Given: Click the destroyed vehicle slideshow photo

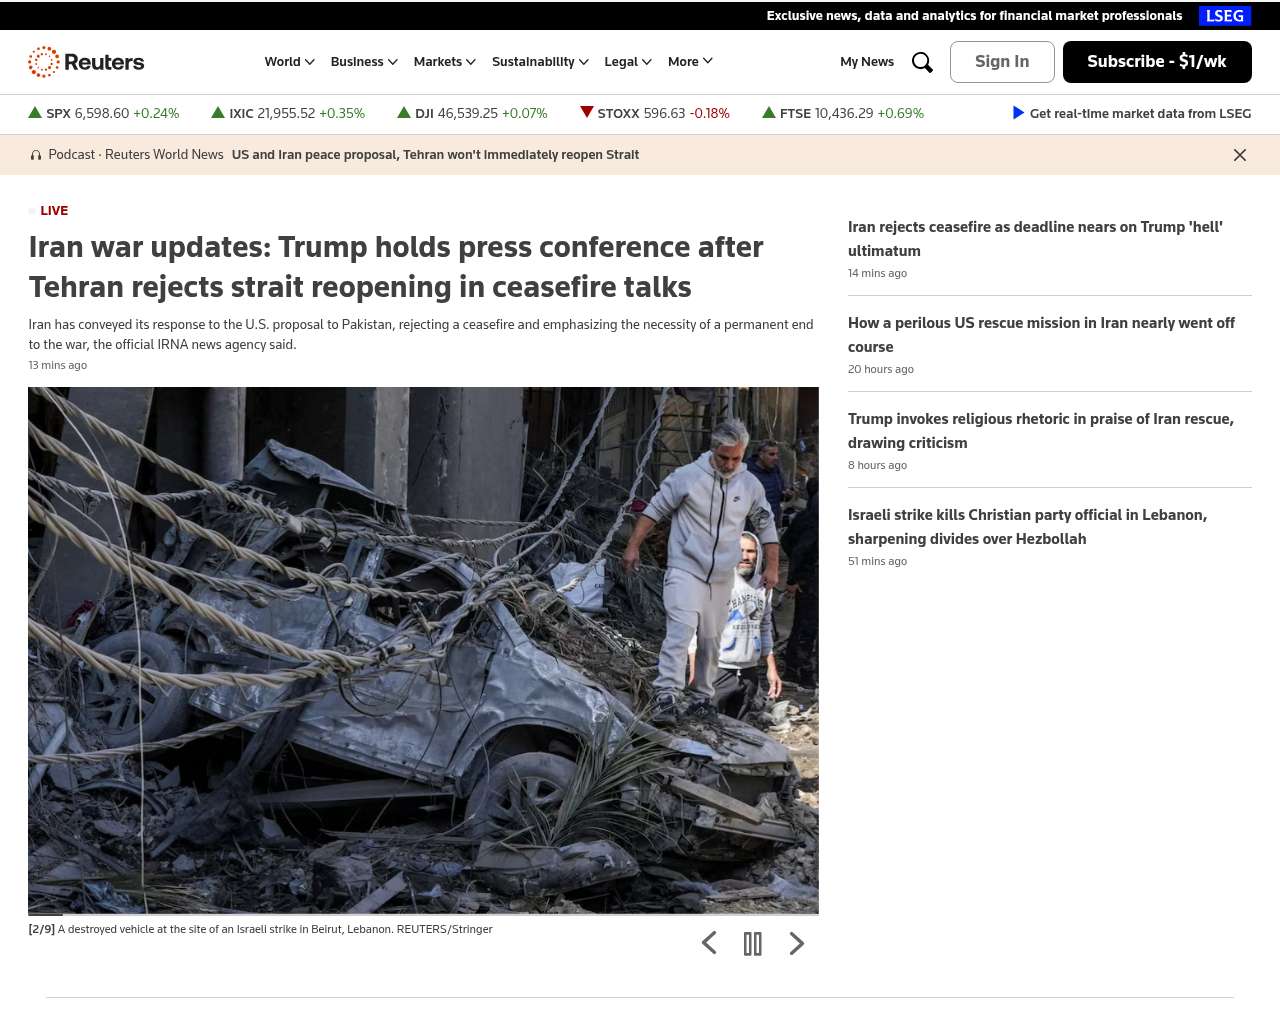Looking at the screenshot, I should (x=423, y=650).
